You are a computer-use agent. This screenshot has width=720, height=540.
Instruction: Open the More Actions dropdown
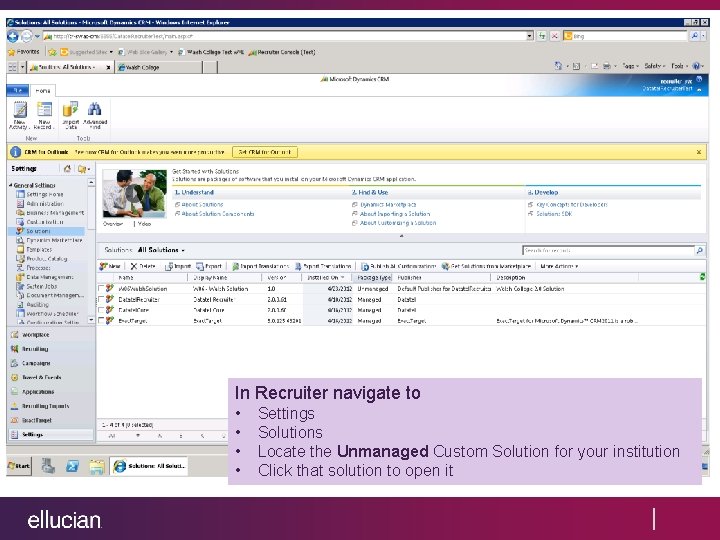(559, 266)
